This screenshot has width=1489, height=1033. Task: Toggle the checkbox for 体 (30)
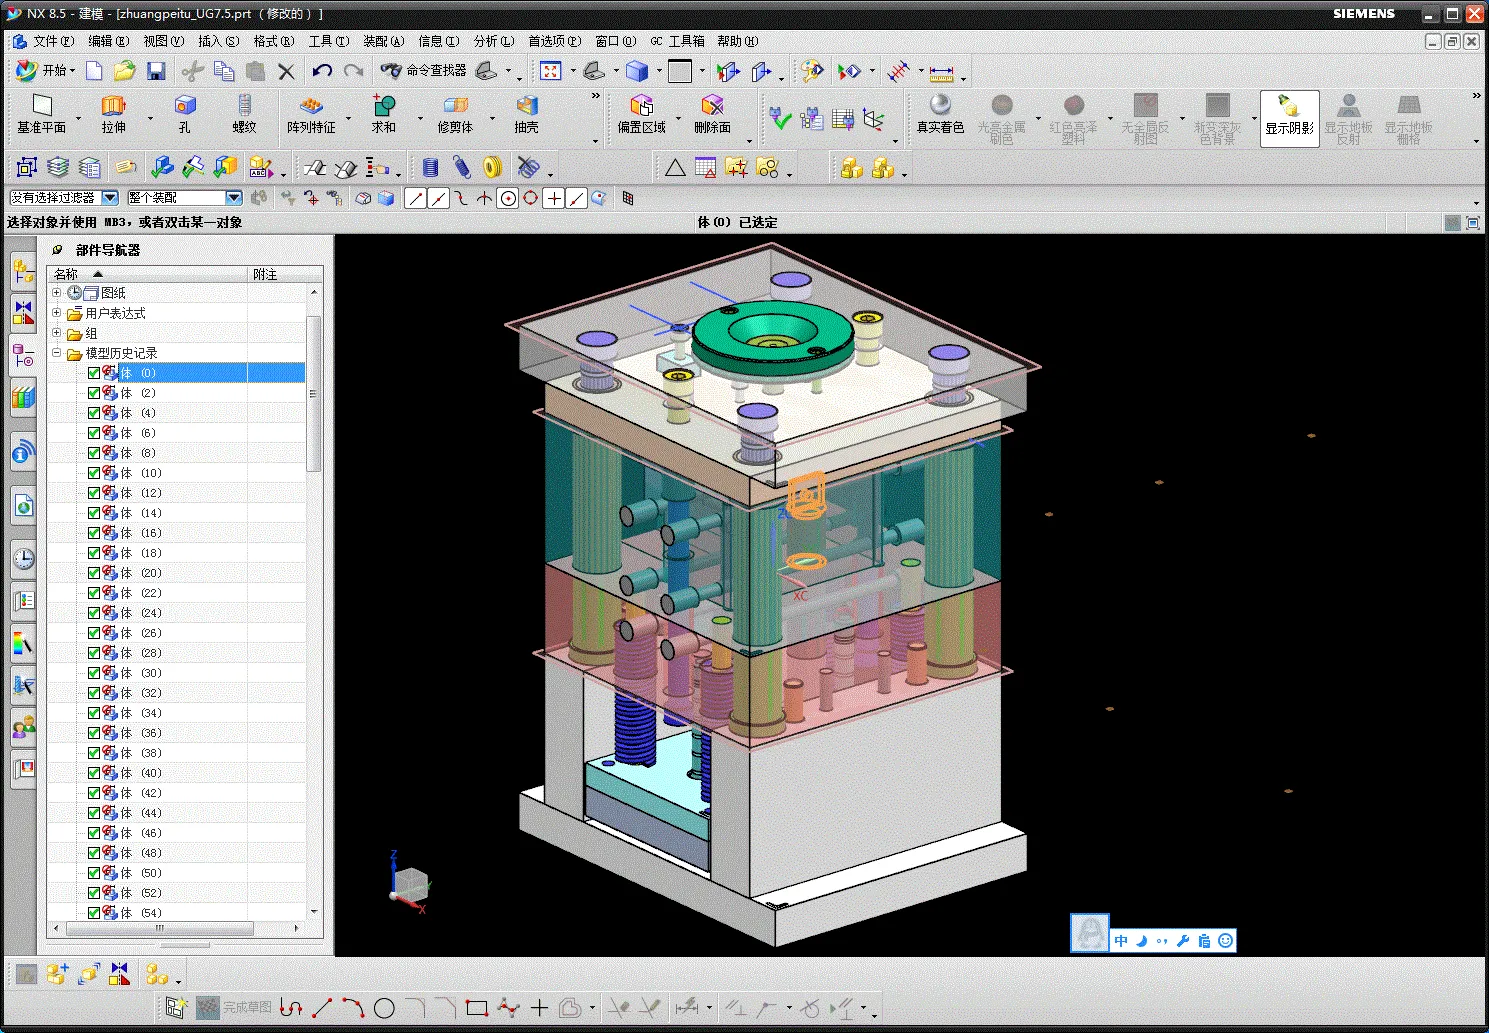point(94,673)
